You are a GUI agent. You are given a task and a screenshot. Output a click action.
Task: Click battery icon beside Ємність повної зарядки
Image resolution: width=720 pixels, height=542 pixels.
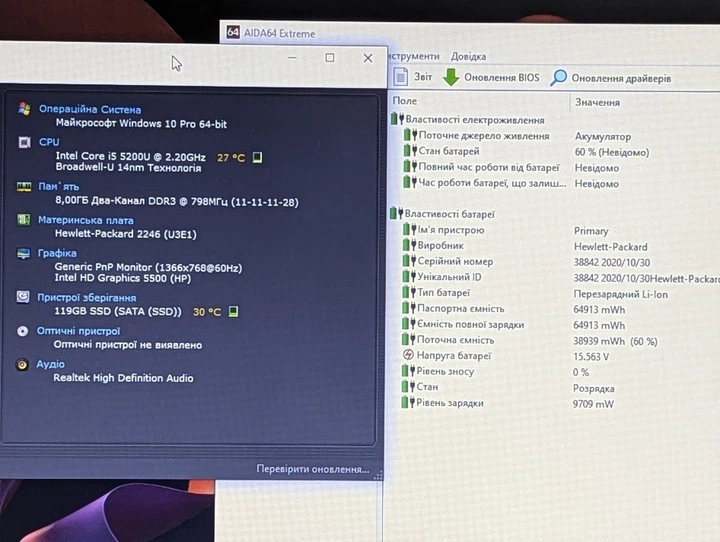(408, 323)
